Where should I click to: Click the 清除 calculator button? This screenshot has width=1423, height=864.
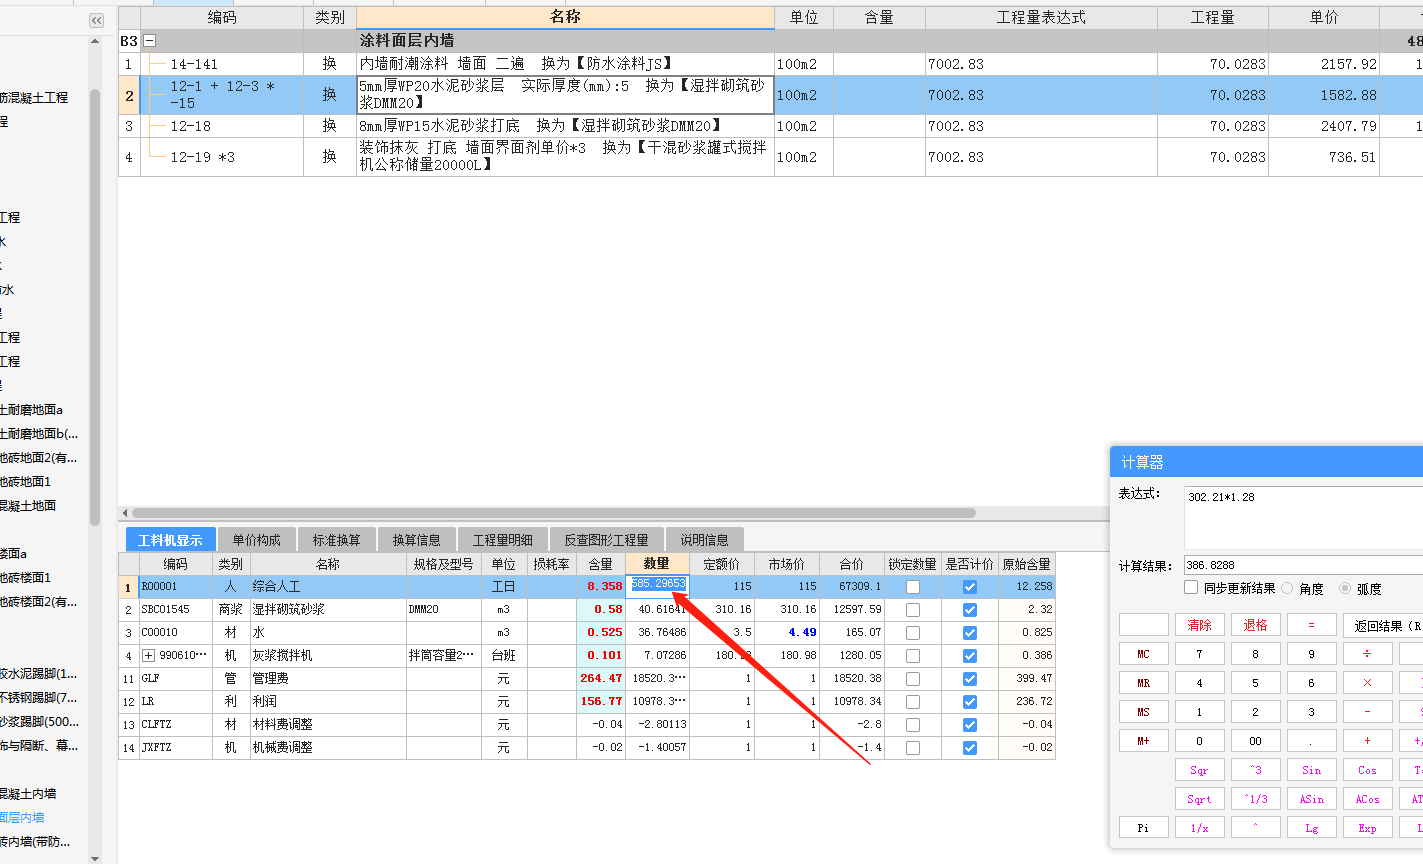point(1200,625)
